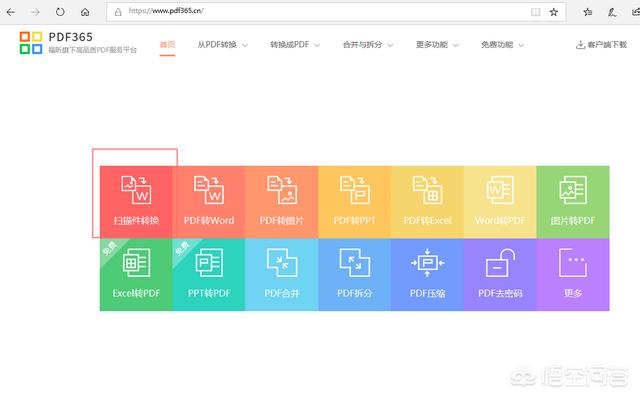
Task: Open the favorites list icon
Action: point(587,12)
